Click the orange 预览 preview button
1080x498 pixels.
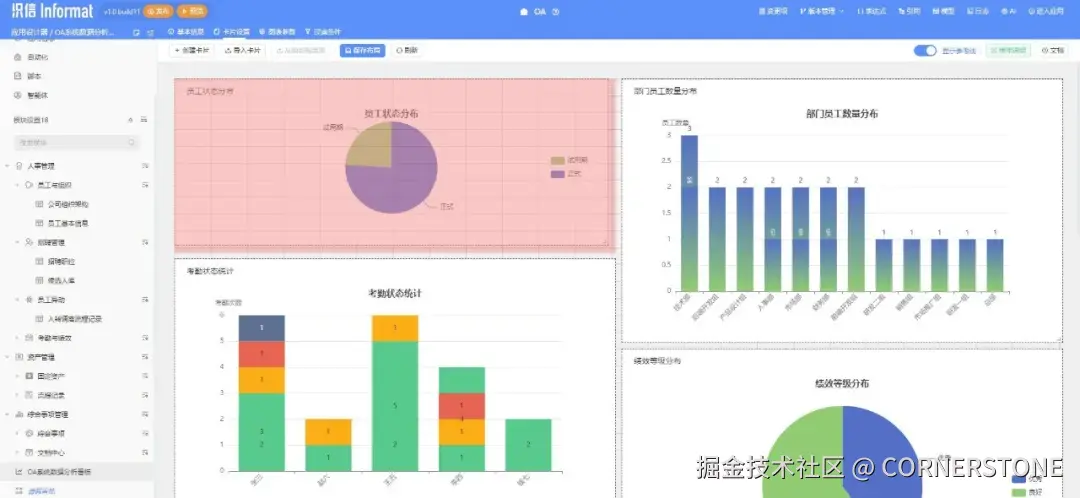tap(191, 11)
